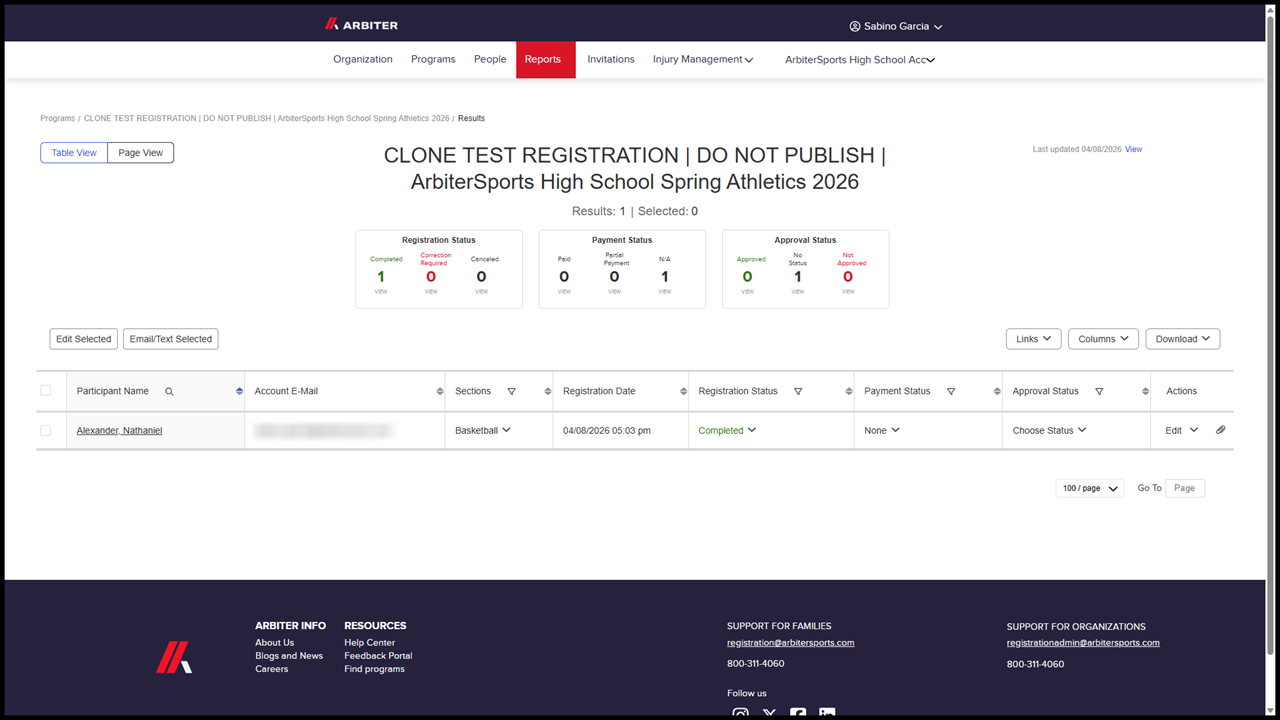The image size is (1280, 720).
Task: Switch to Table View
Action: (x=74, y=153)
